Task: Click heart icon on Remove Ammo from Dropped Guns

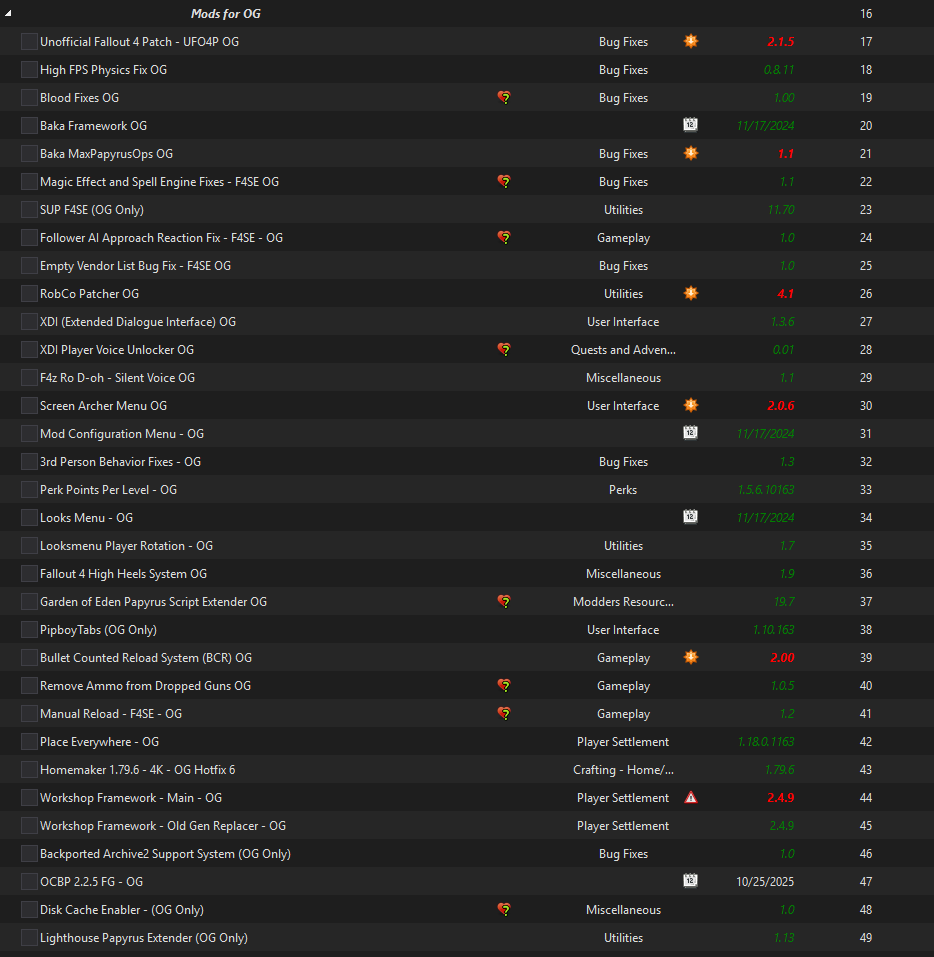Action: coord(504,685)
